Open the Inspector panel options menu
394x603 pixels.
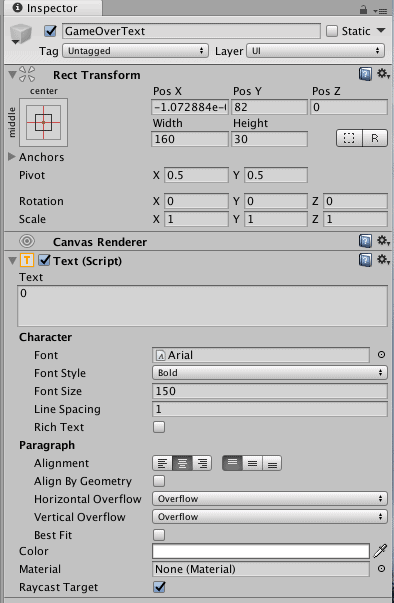[381, 10]
